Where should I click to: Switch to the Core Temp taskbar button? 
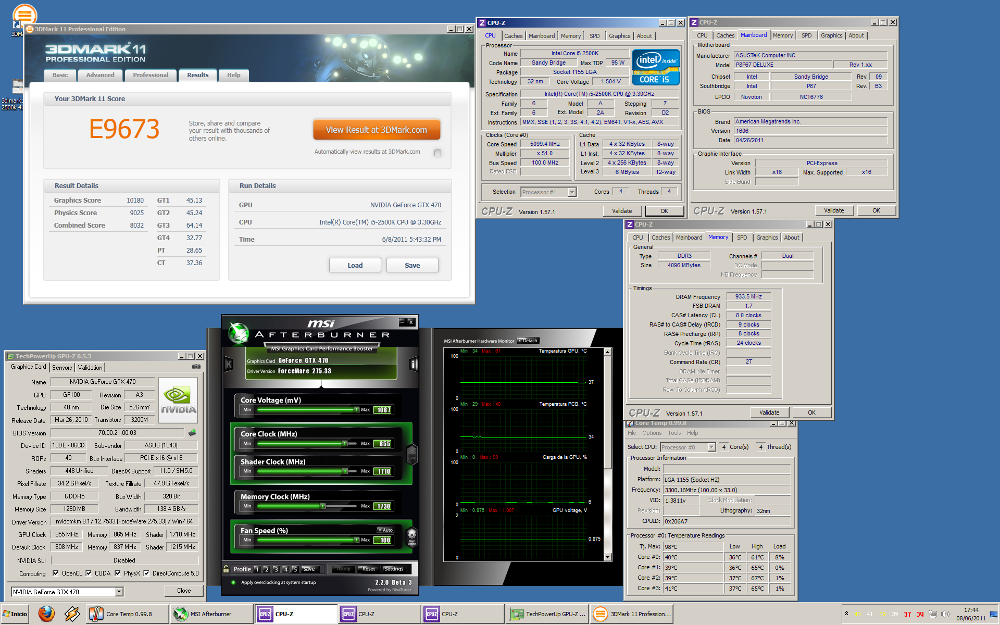click(127, 614)
